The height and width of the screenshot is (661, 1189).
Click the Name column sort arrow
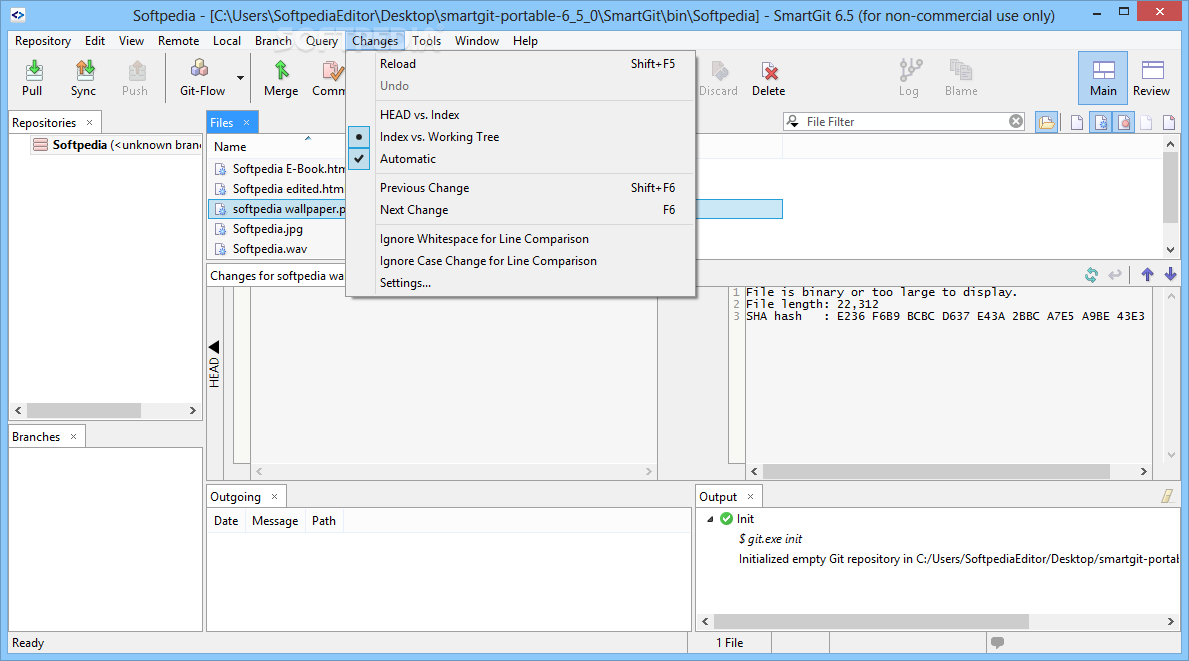point(308,138)
